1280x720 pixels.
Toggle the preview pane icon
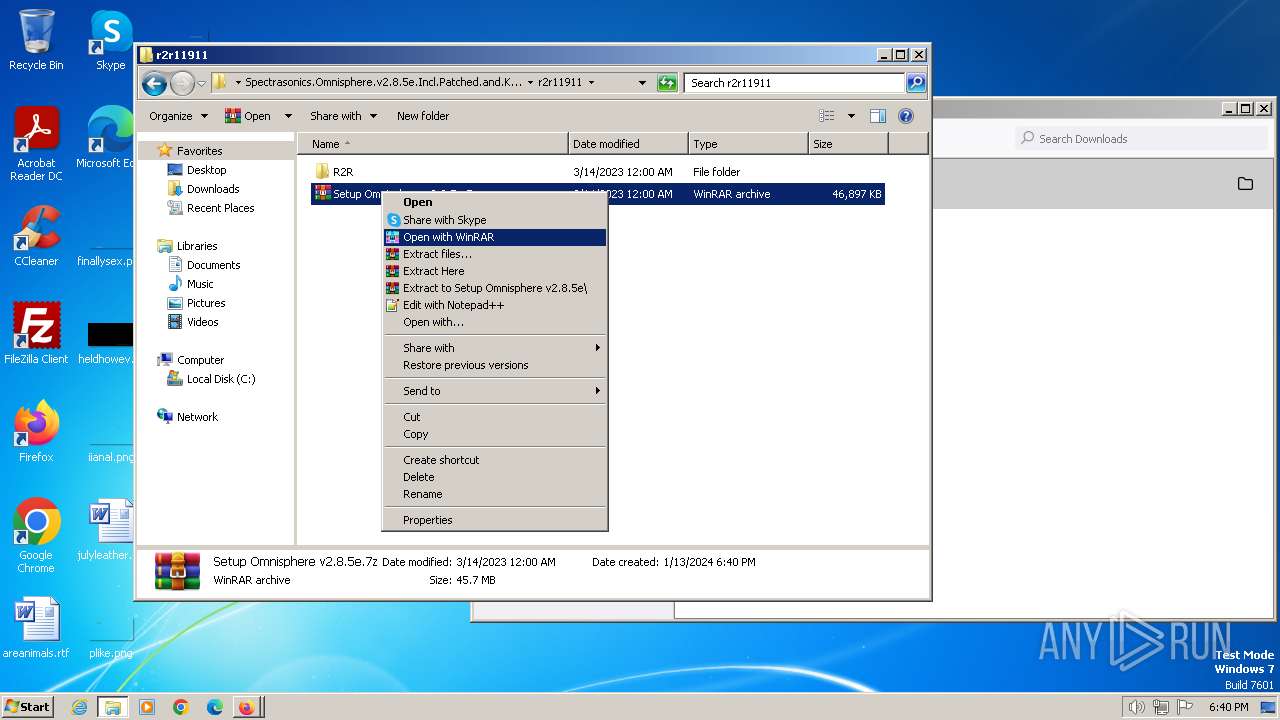878,116
